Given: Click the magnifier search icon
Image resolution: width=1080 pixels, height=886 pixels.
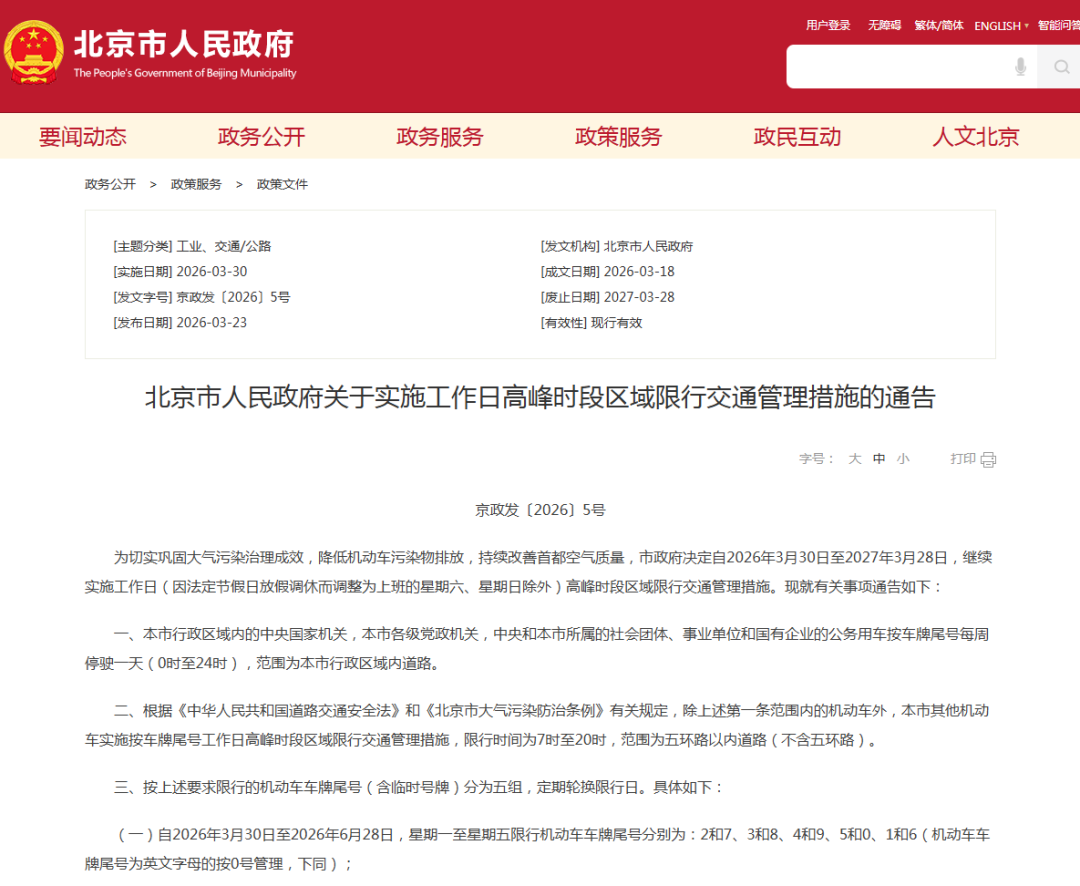Looking at the screenshot, I should coord(1060,66).
